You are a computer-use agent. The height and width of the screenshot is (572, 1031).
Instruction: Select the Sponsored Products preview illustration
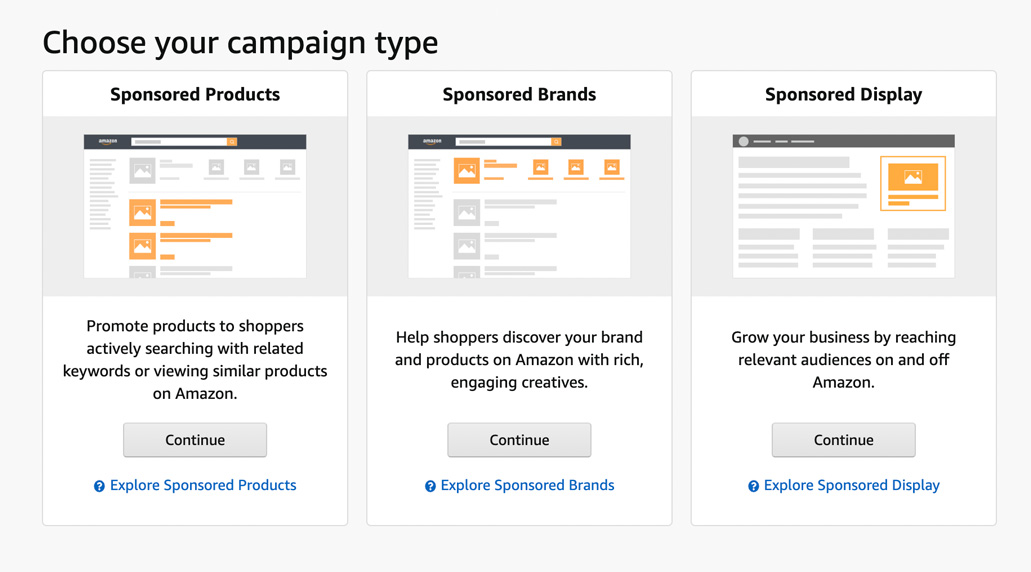pos(195,206)
